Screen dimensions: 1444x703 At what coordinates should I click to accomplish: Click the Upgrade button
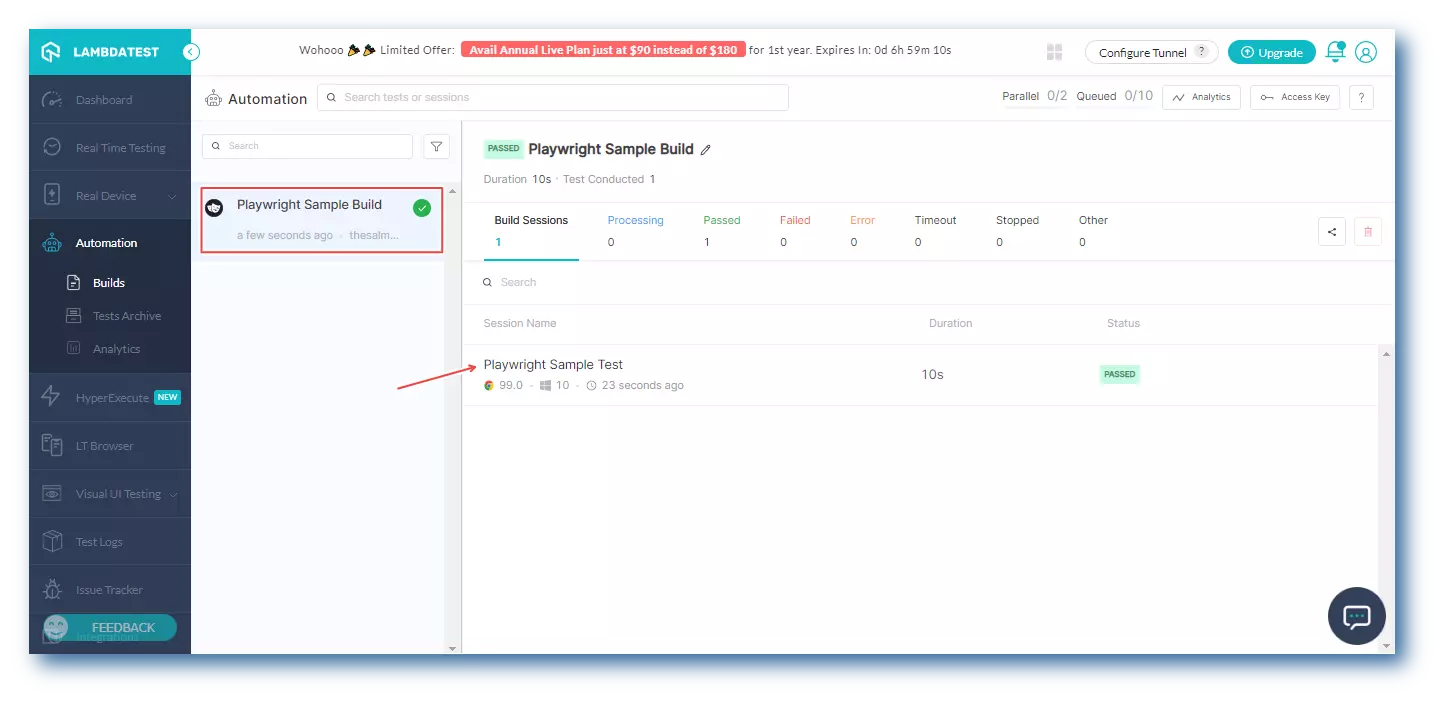(1271, 53)
